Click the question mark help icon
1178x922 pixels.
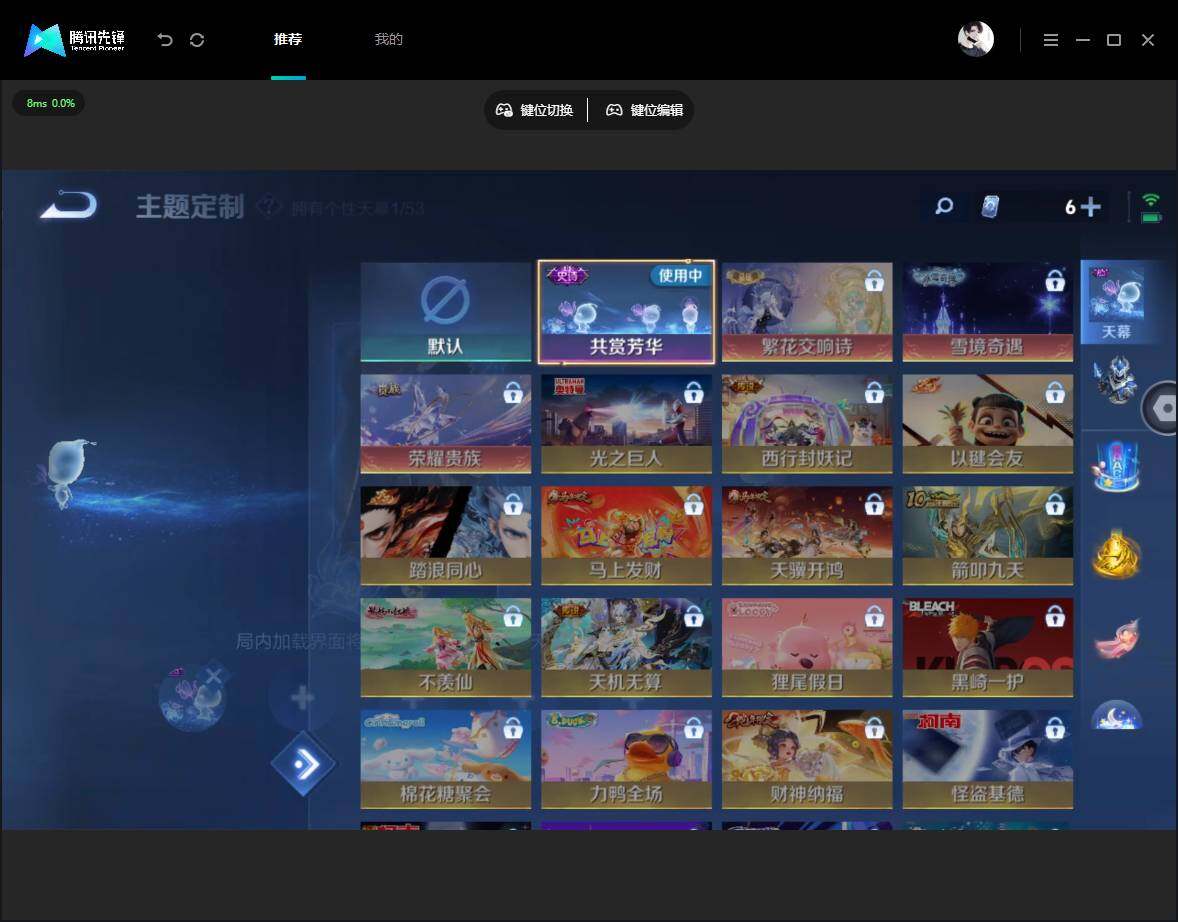269,206
